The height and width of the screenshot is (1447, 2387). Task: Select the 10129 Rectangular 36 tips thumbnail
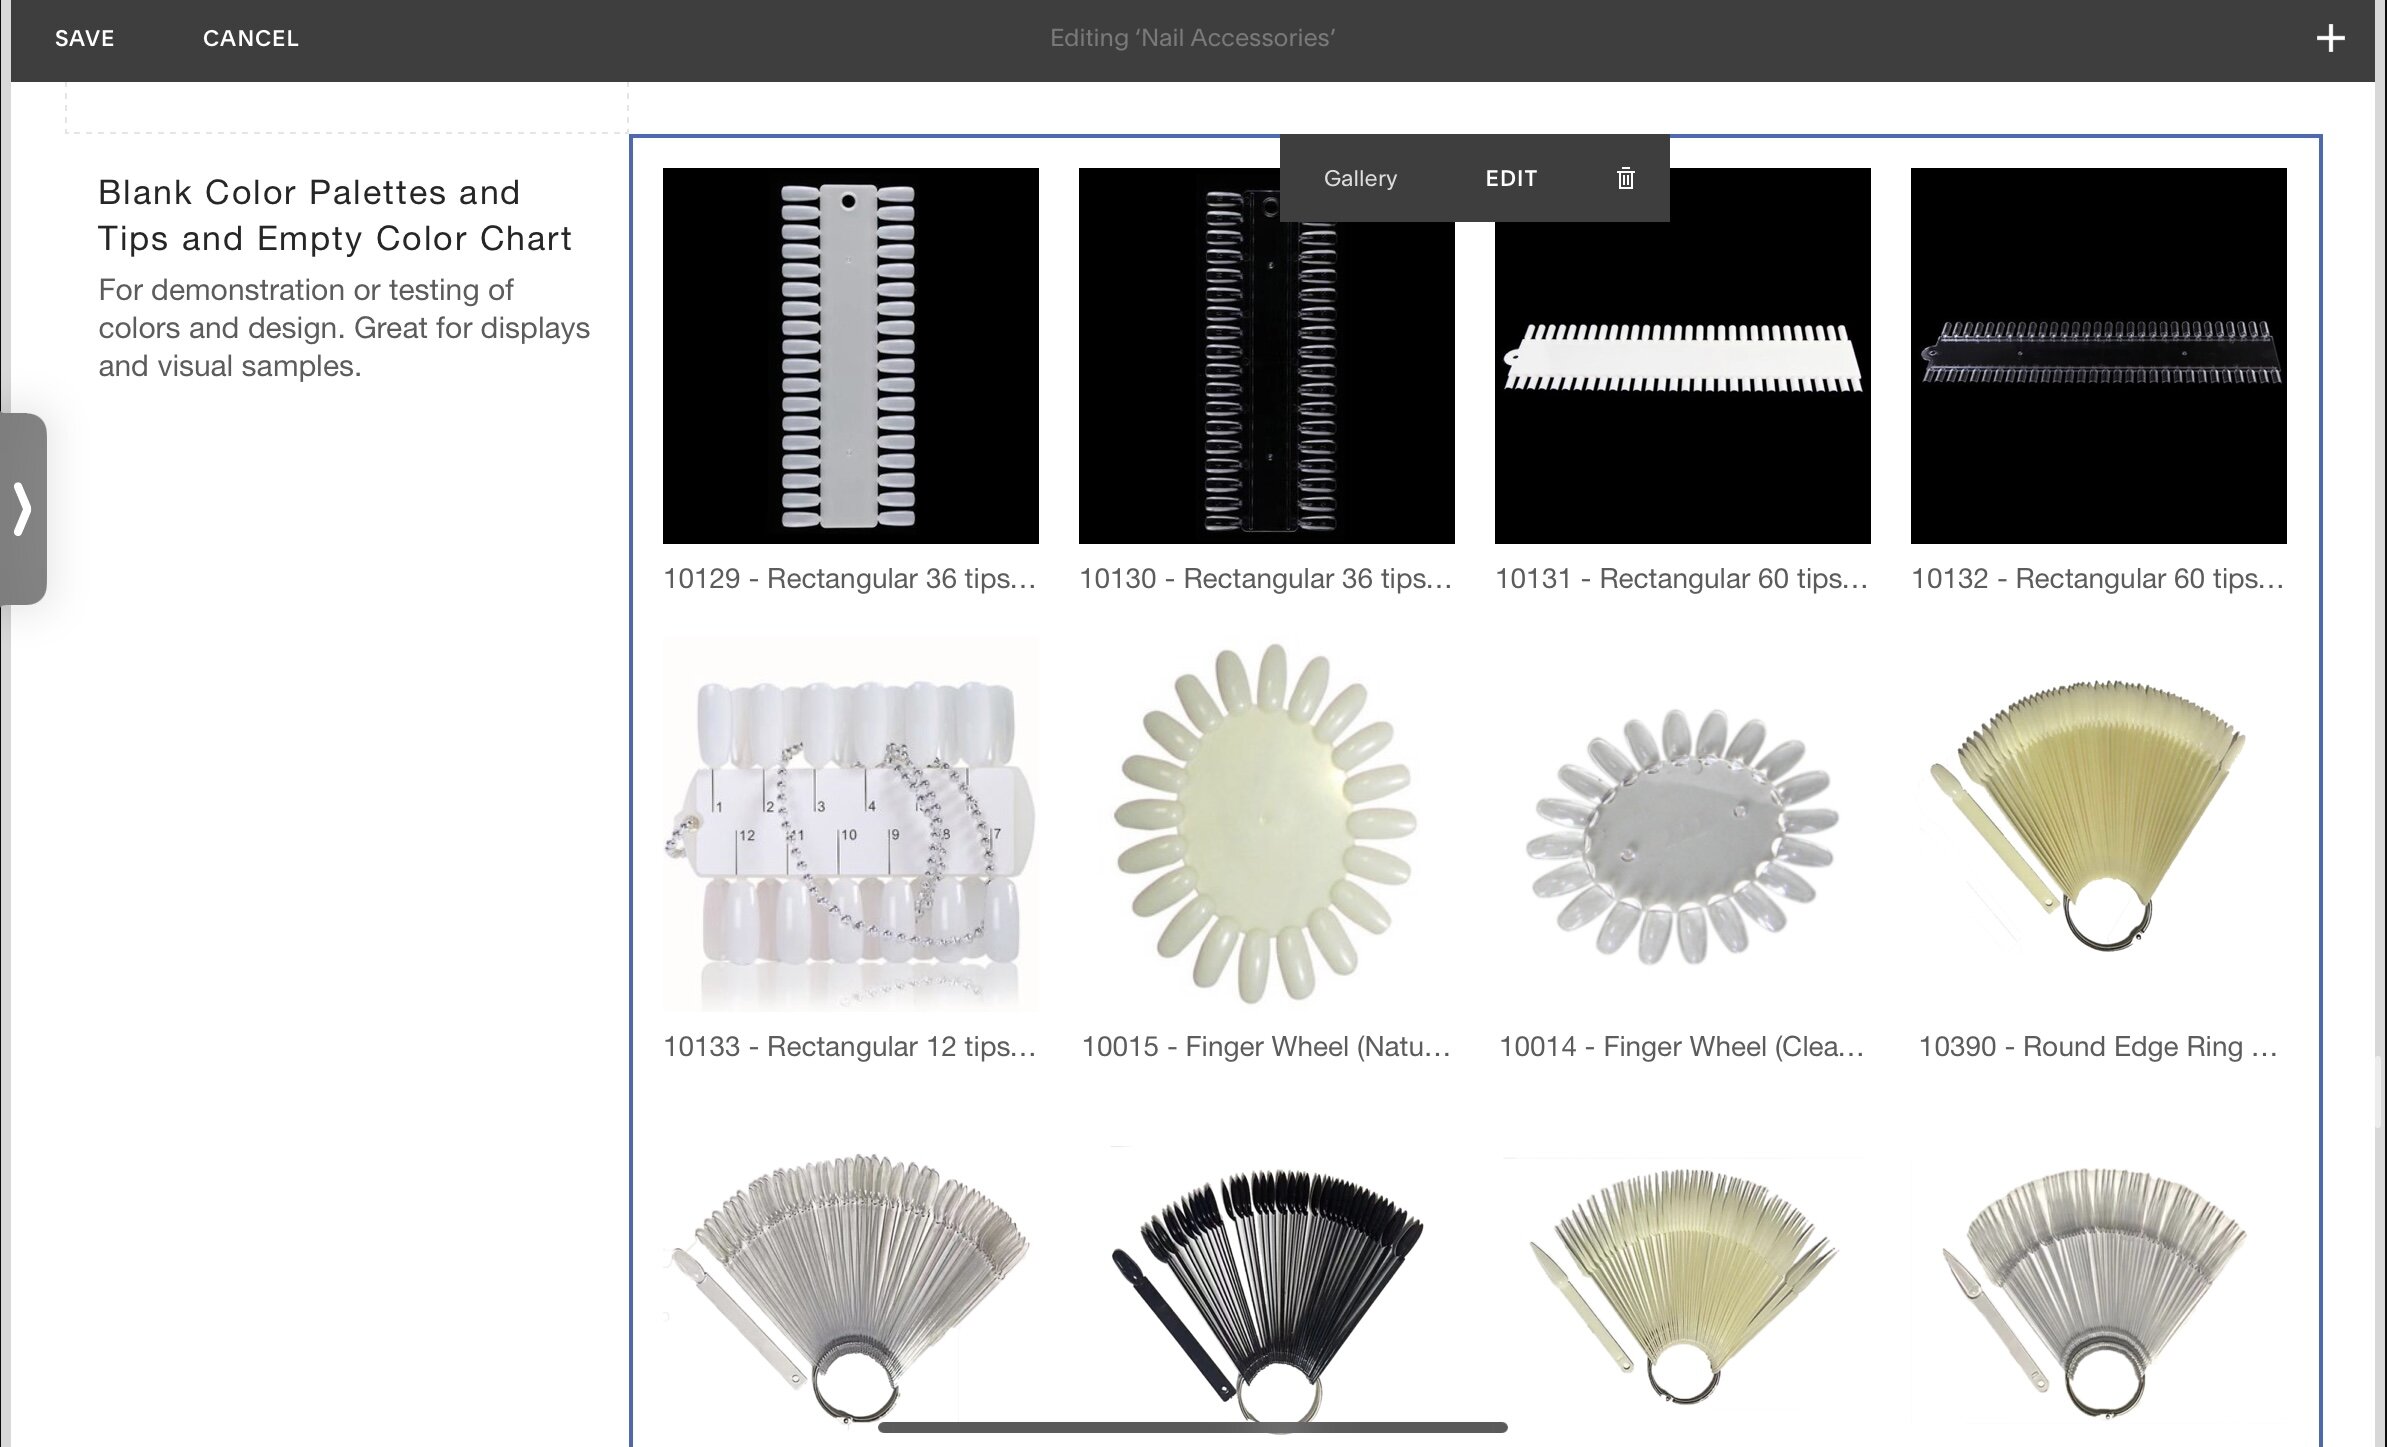point(850,355)
